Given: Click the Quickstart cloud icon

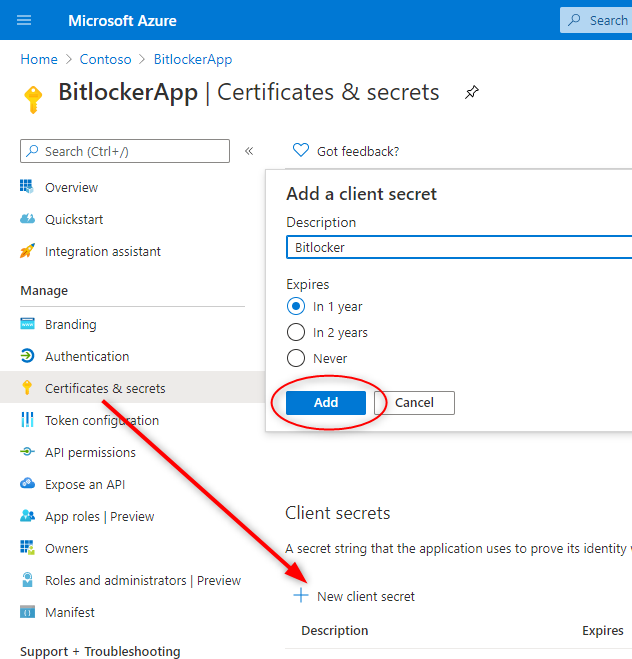Looking at the screenshot, I should pyautogui.click(x=27, y=219).
